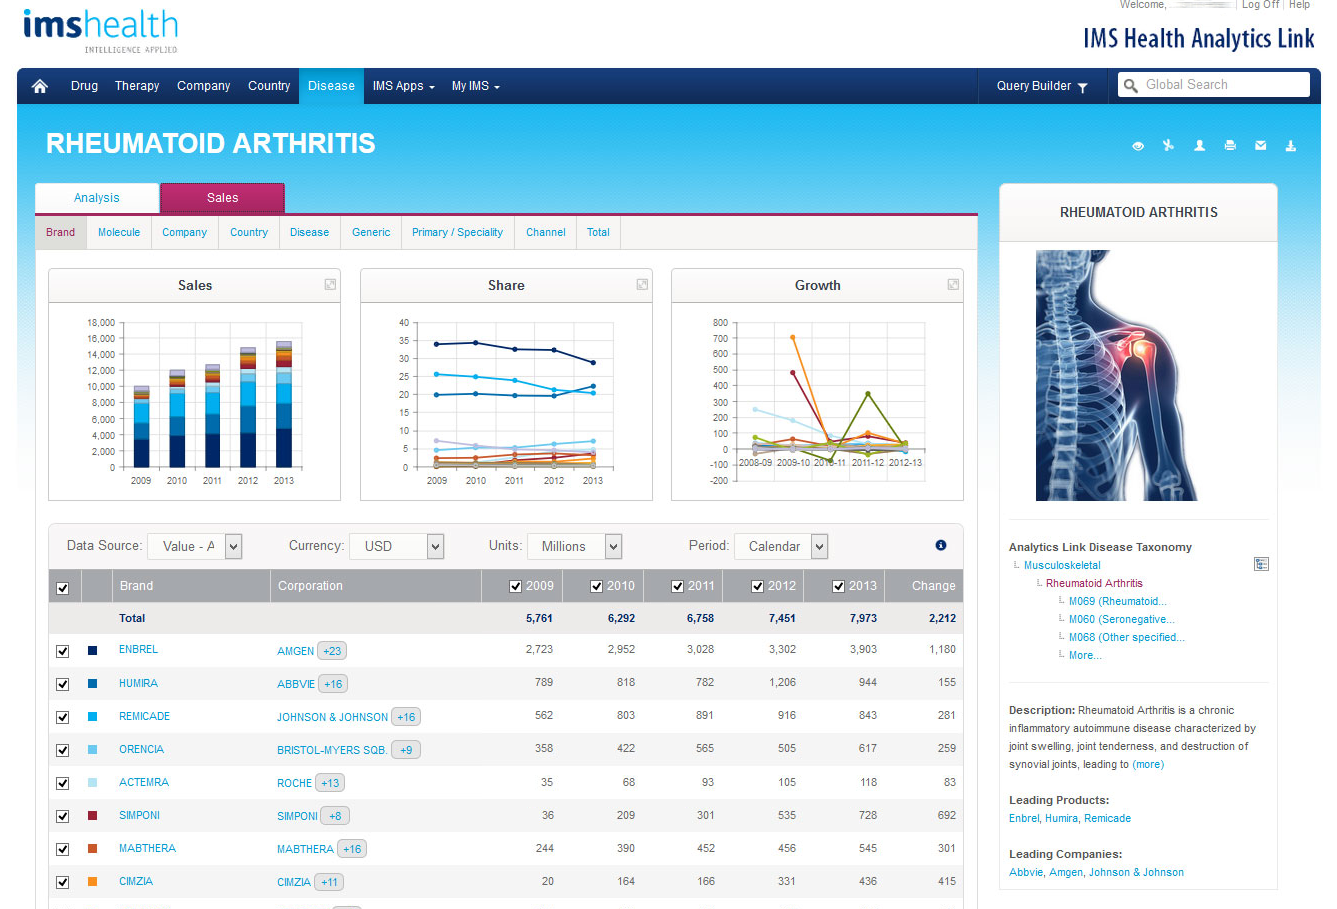Click the shoulder joint illustration
Screen dimensions: 1337x909
1116,375
